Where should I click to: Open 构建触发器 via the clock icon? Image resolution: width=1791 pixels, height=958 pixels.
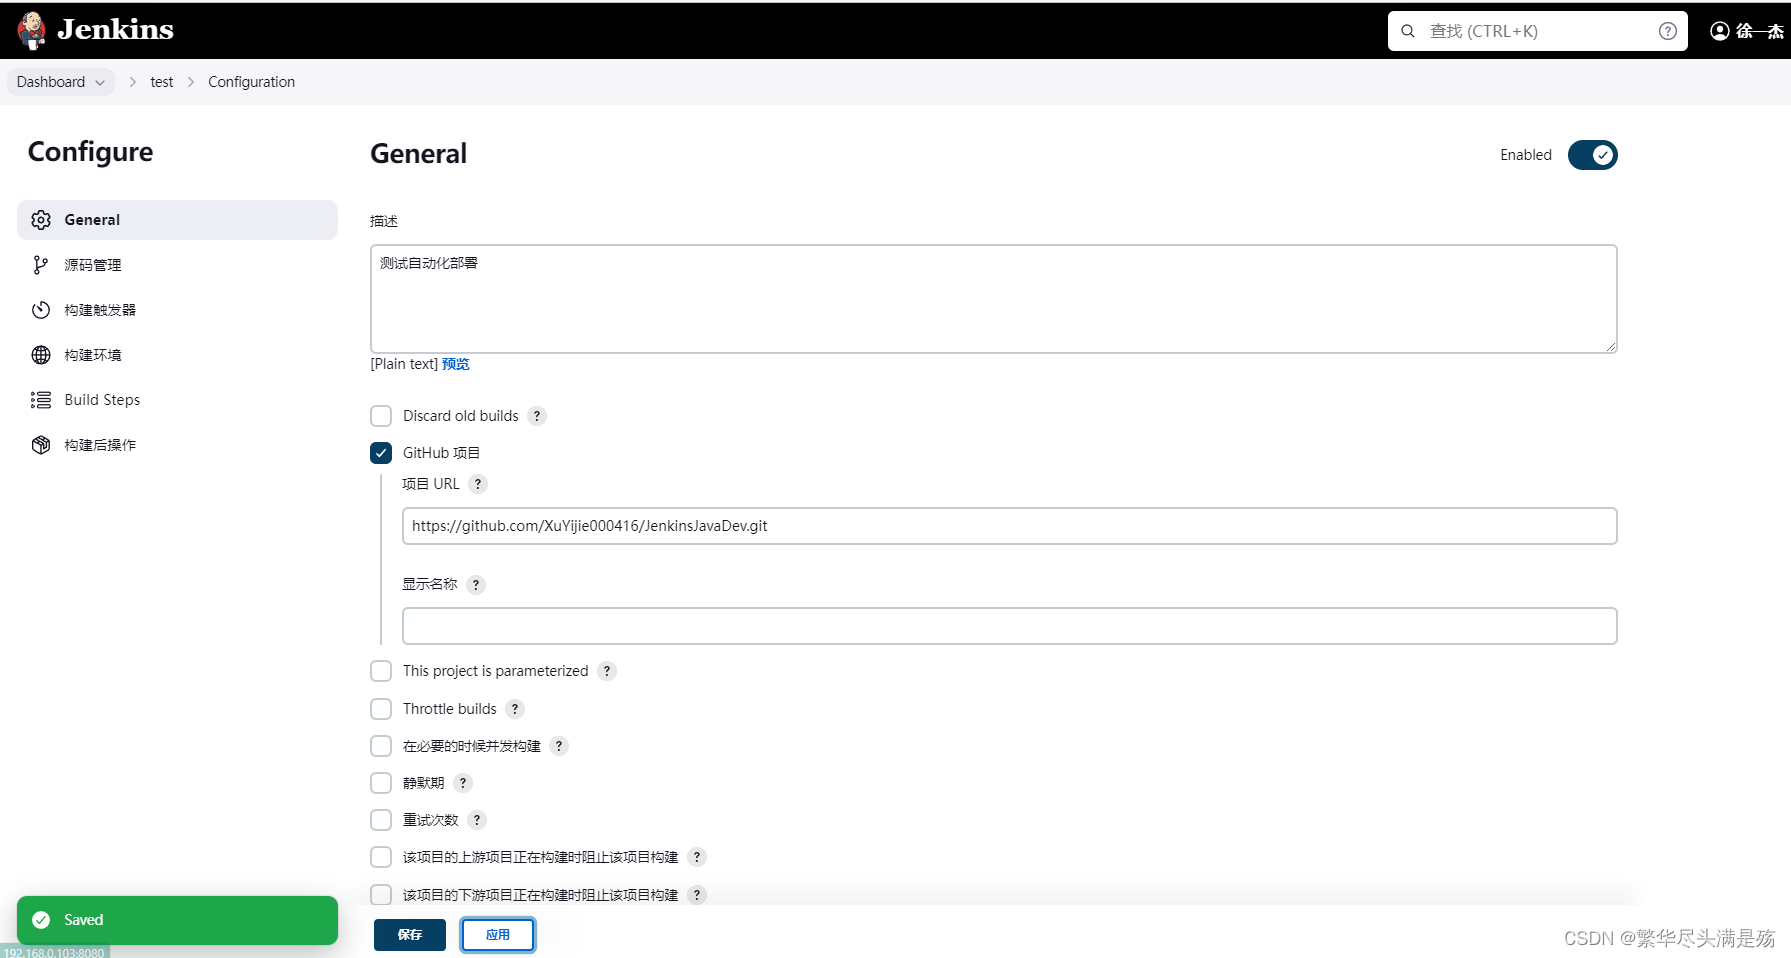click(x=99, y=309)
